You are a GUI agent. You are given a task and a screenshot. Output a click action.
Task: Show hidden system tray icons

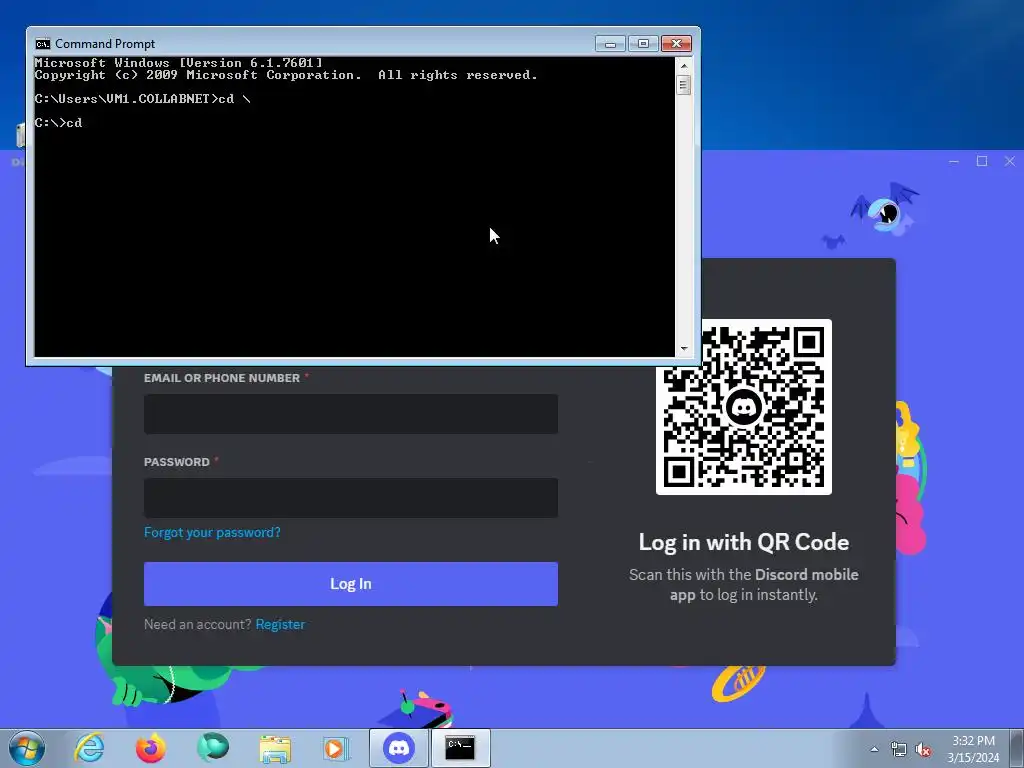click(x=874, y=749)
